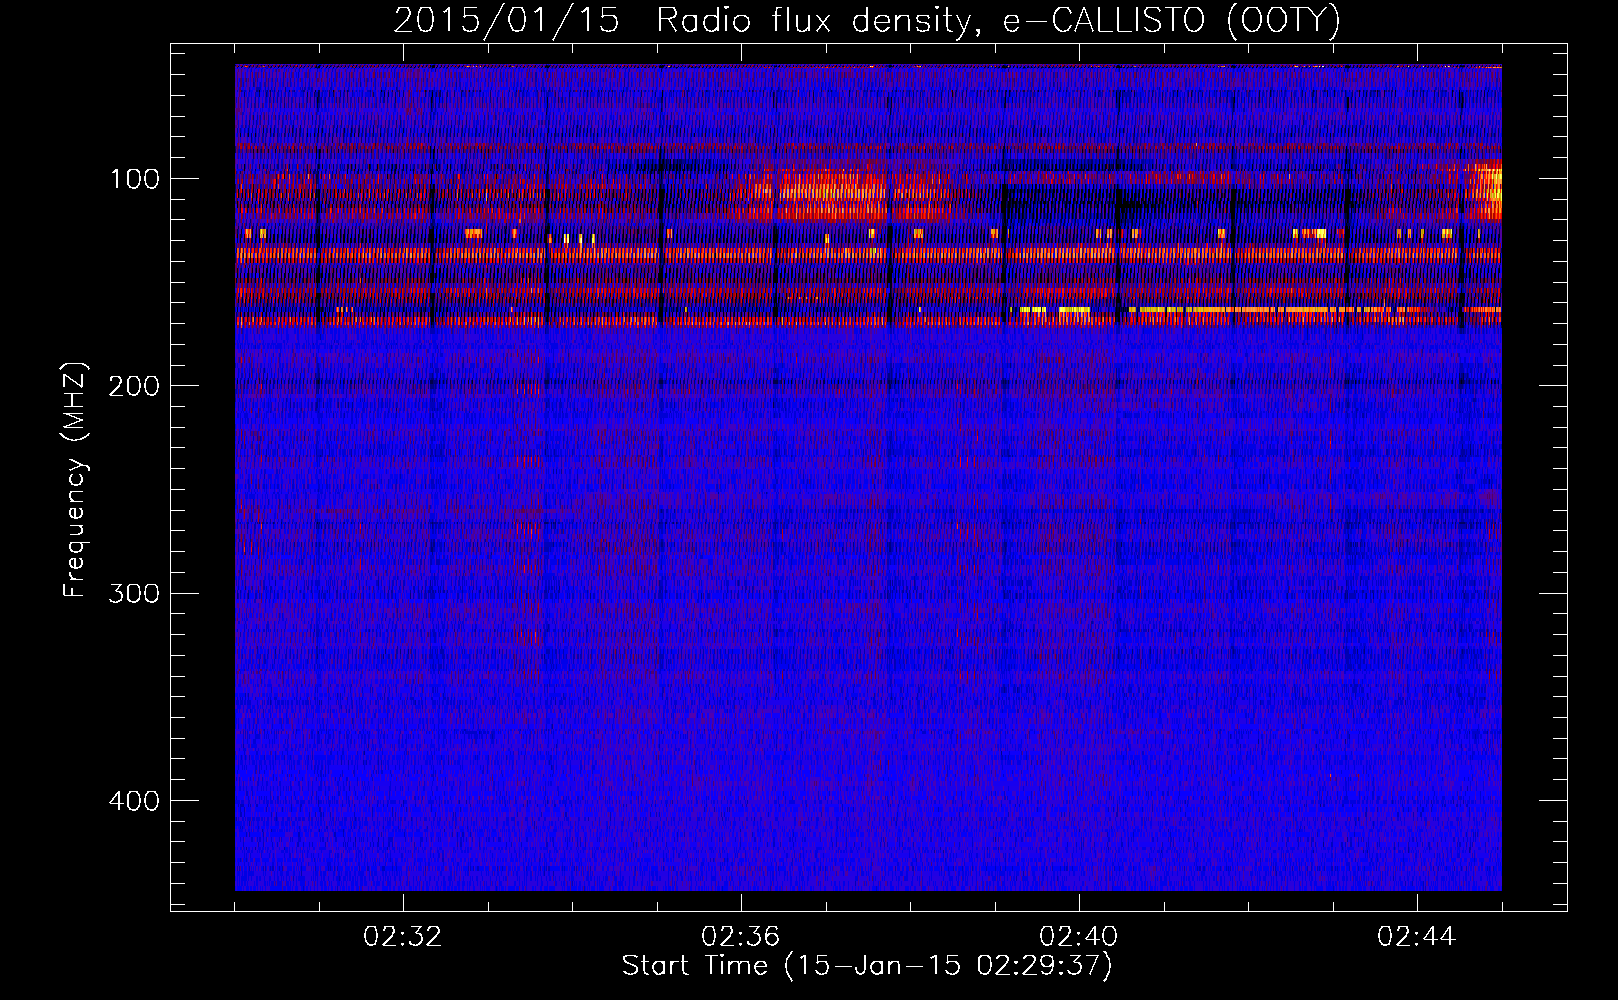Click the 400 frequency tick label
1618x1000 pixels.
pos(134,801)
